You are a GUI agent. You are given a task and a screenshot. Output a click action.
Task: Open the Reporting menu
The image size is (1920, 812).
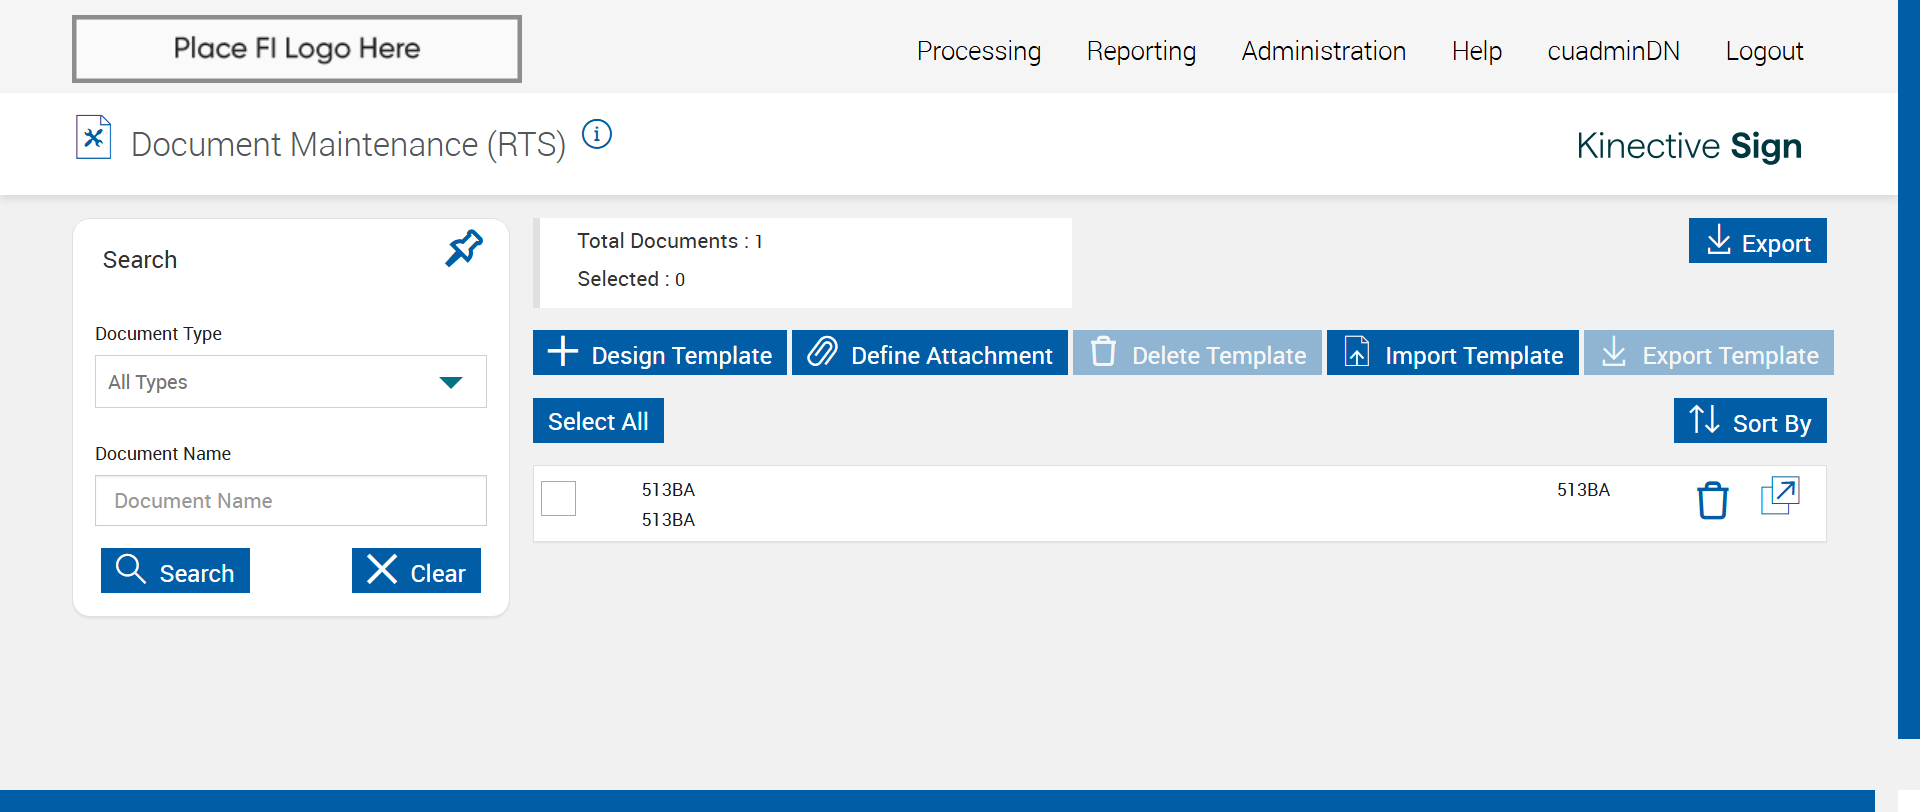click(1141, 51)
